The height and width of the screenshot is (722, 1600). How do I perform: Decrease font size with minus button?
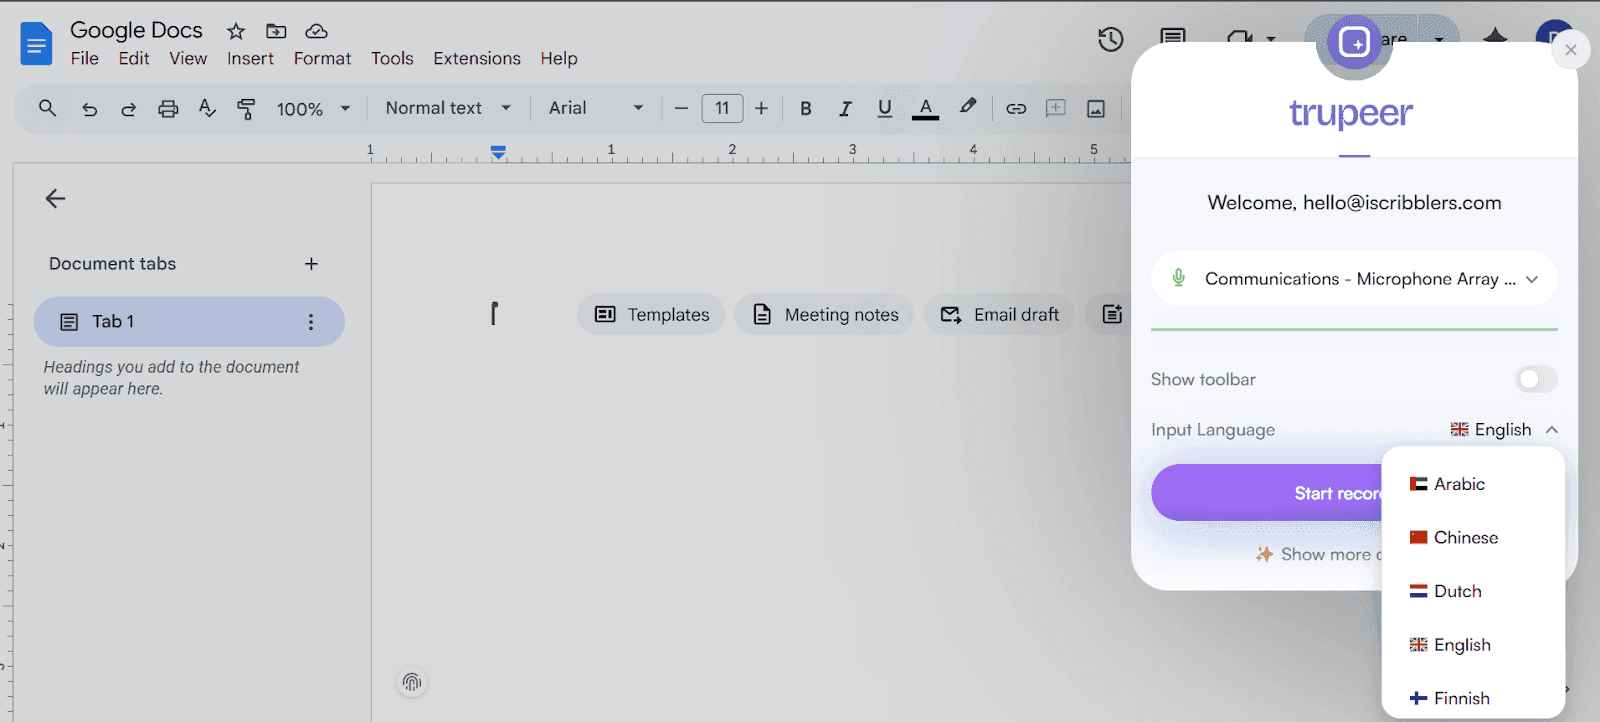tap(681, 108)
